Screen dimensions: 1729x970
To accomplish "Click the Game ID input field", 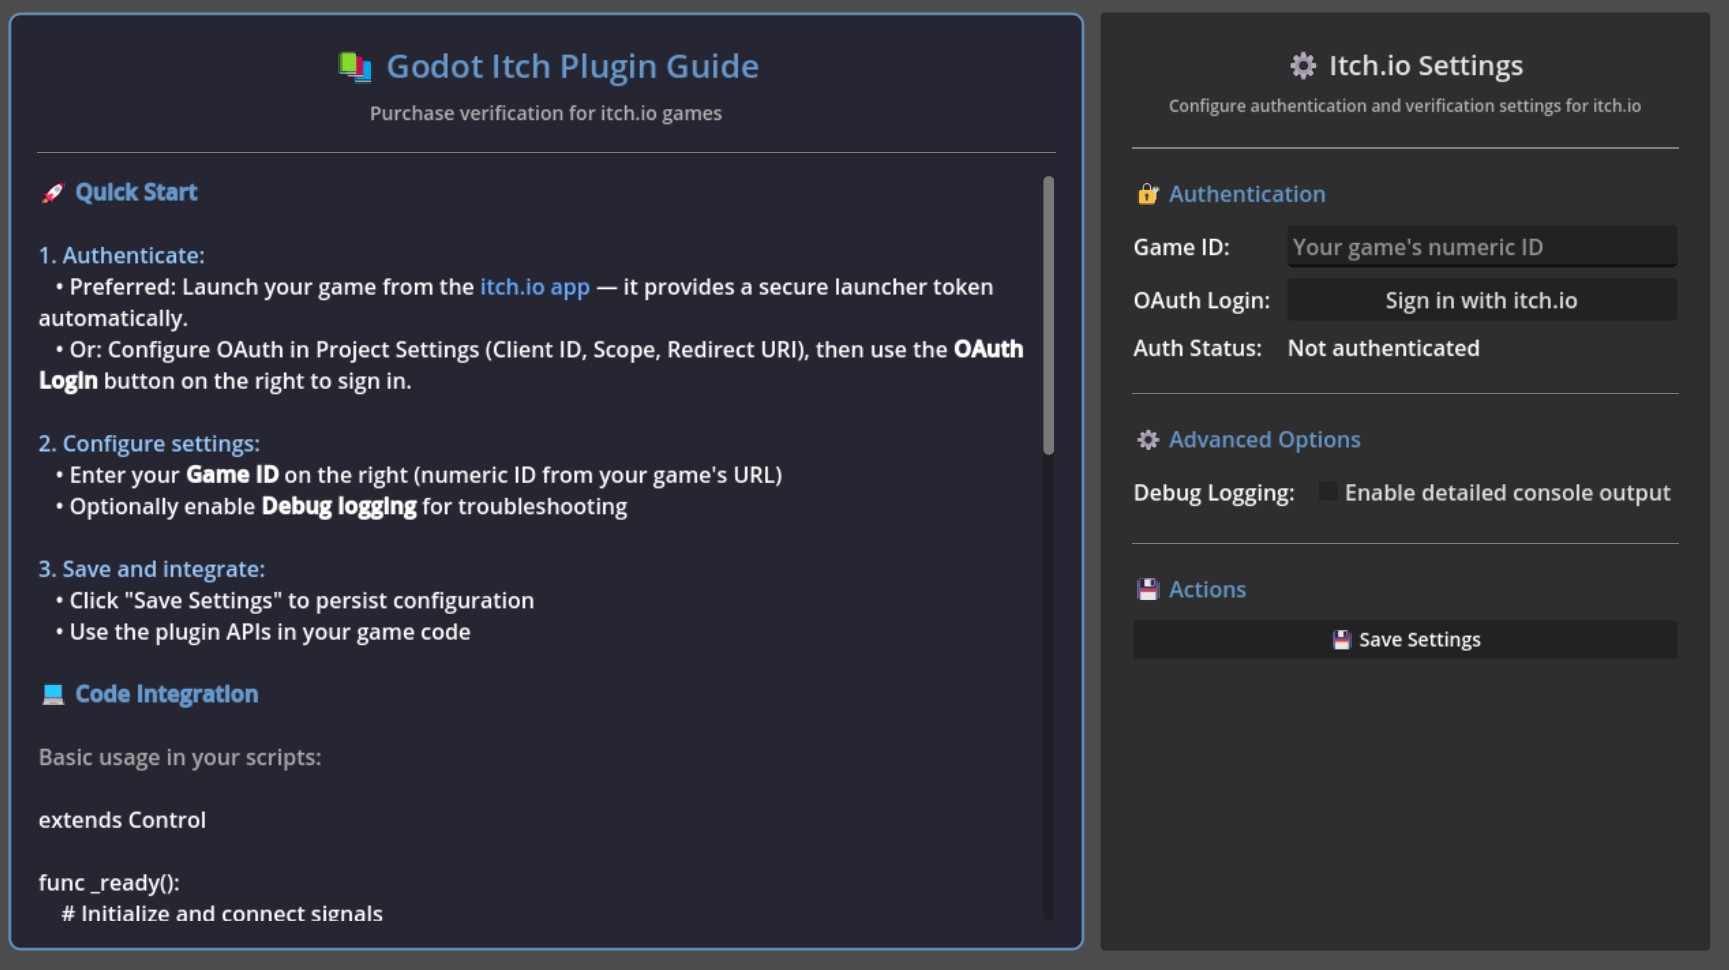I will [x=1481, y=246].
